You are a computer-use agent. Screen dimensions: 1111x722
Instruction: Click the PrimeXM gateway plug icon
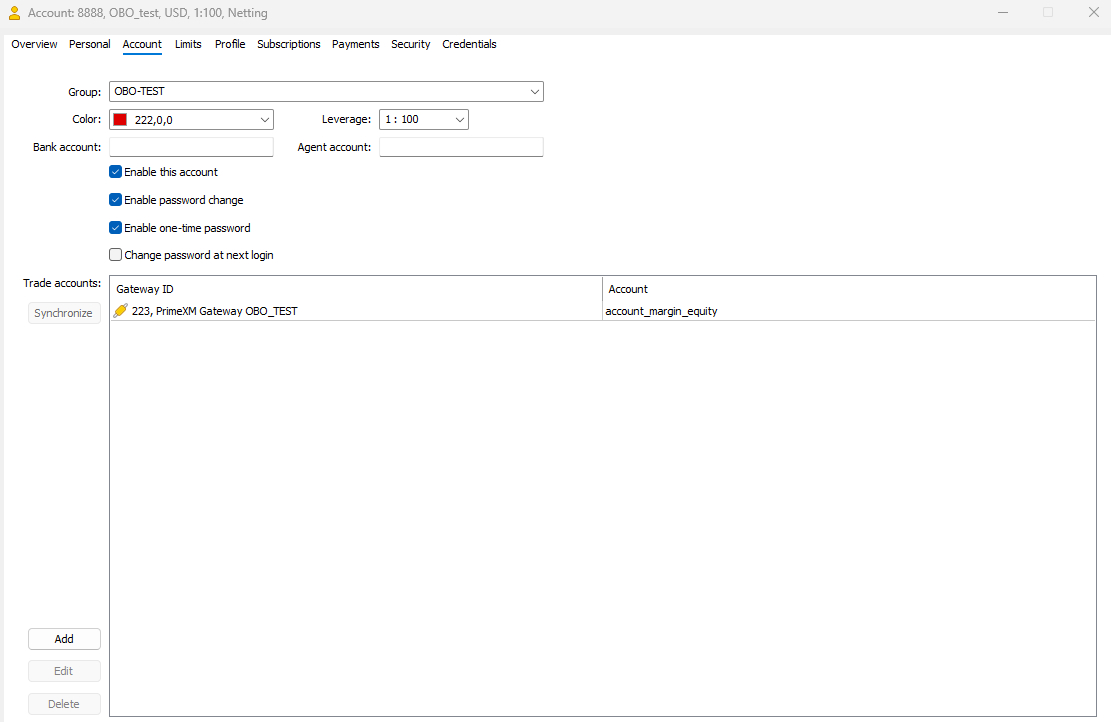pos(120,310)
